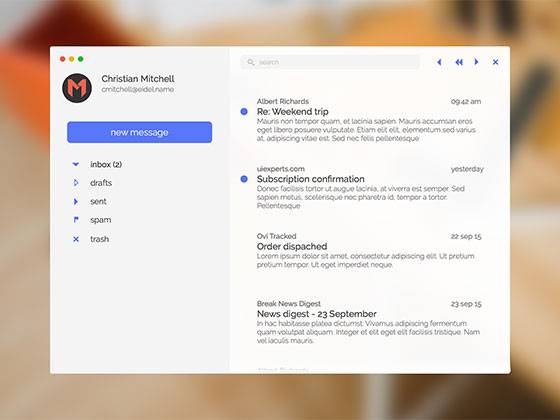This screenshot has width=560, height=420.
Task: Click the double-arrow reply all icon
Action: pyautogui.click(x=459, y=62)
